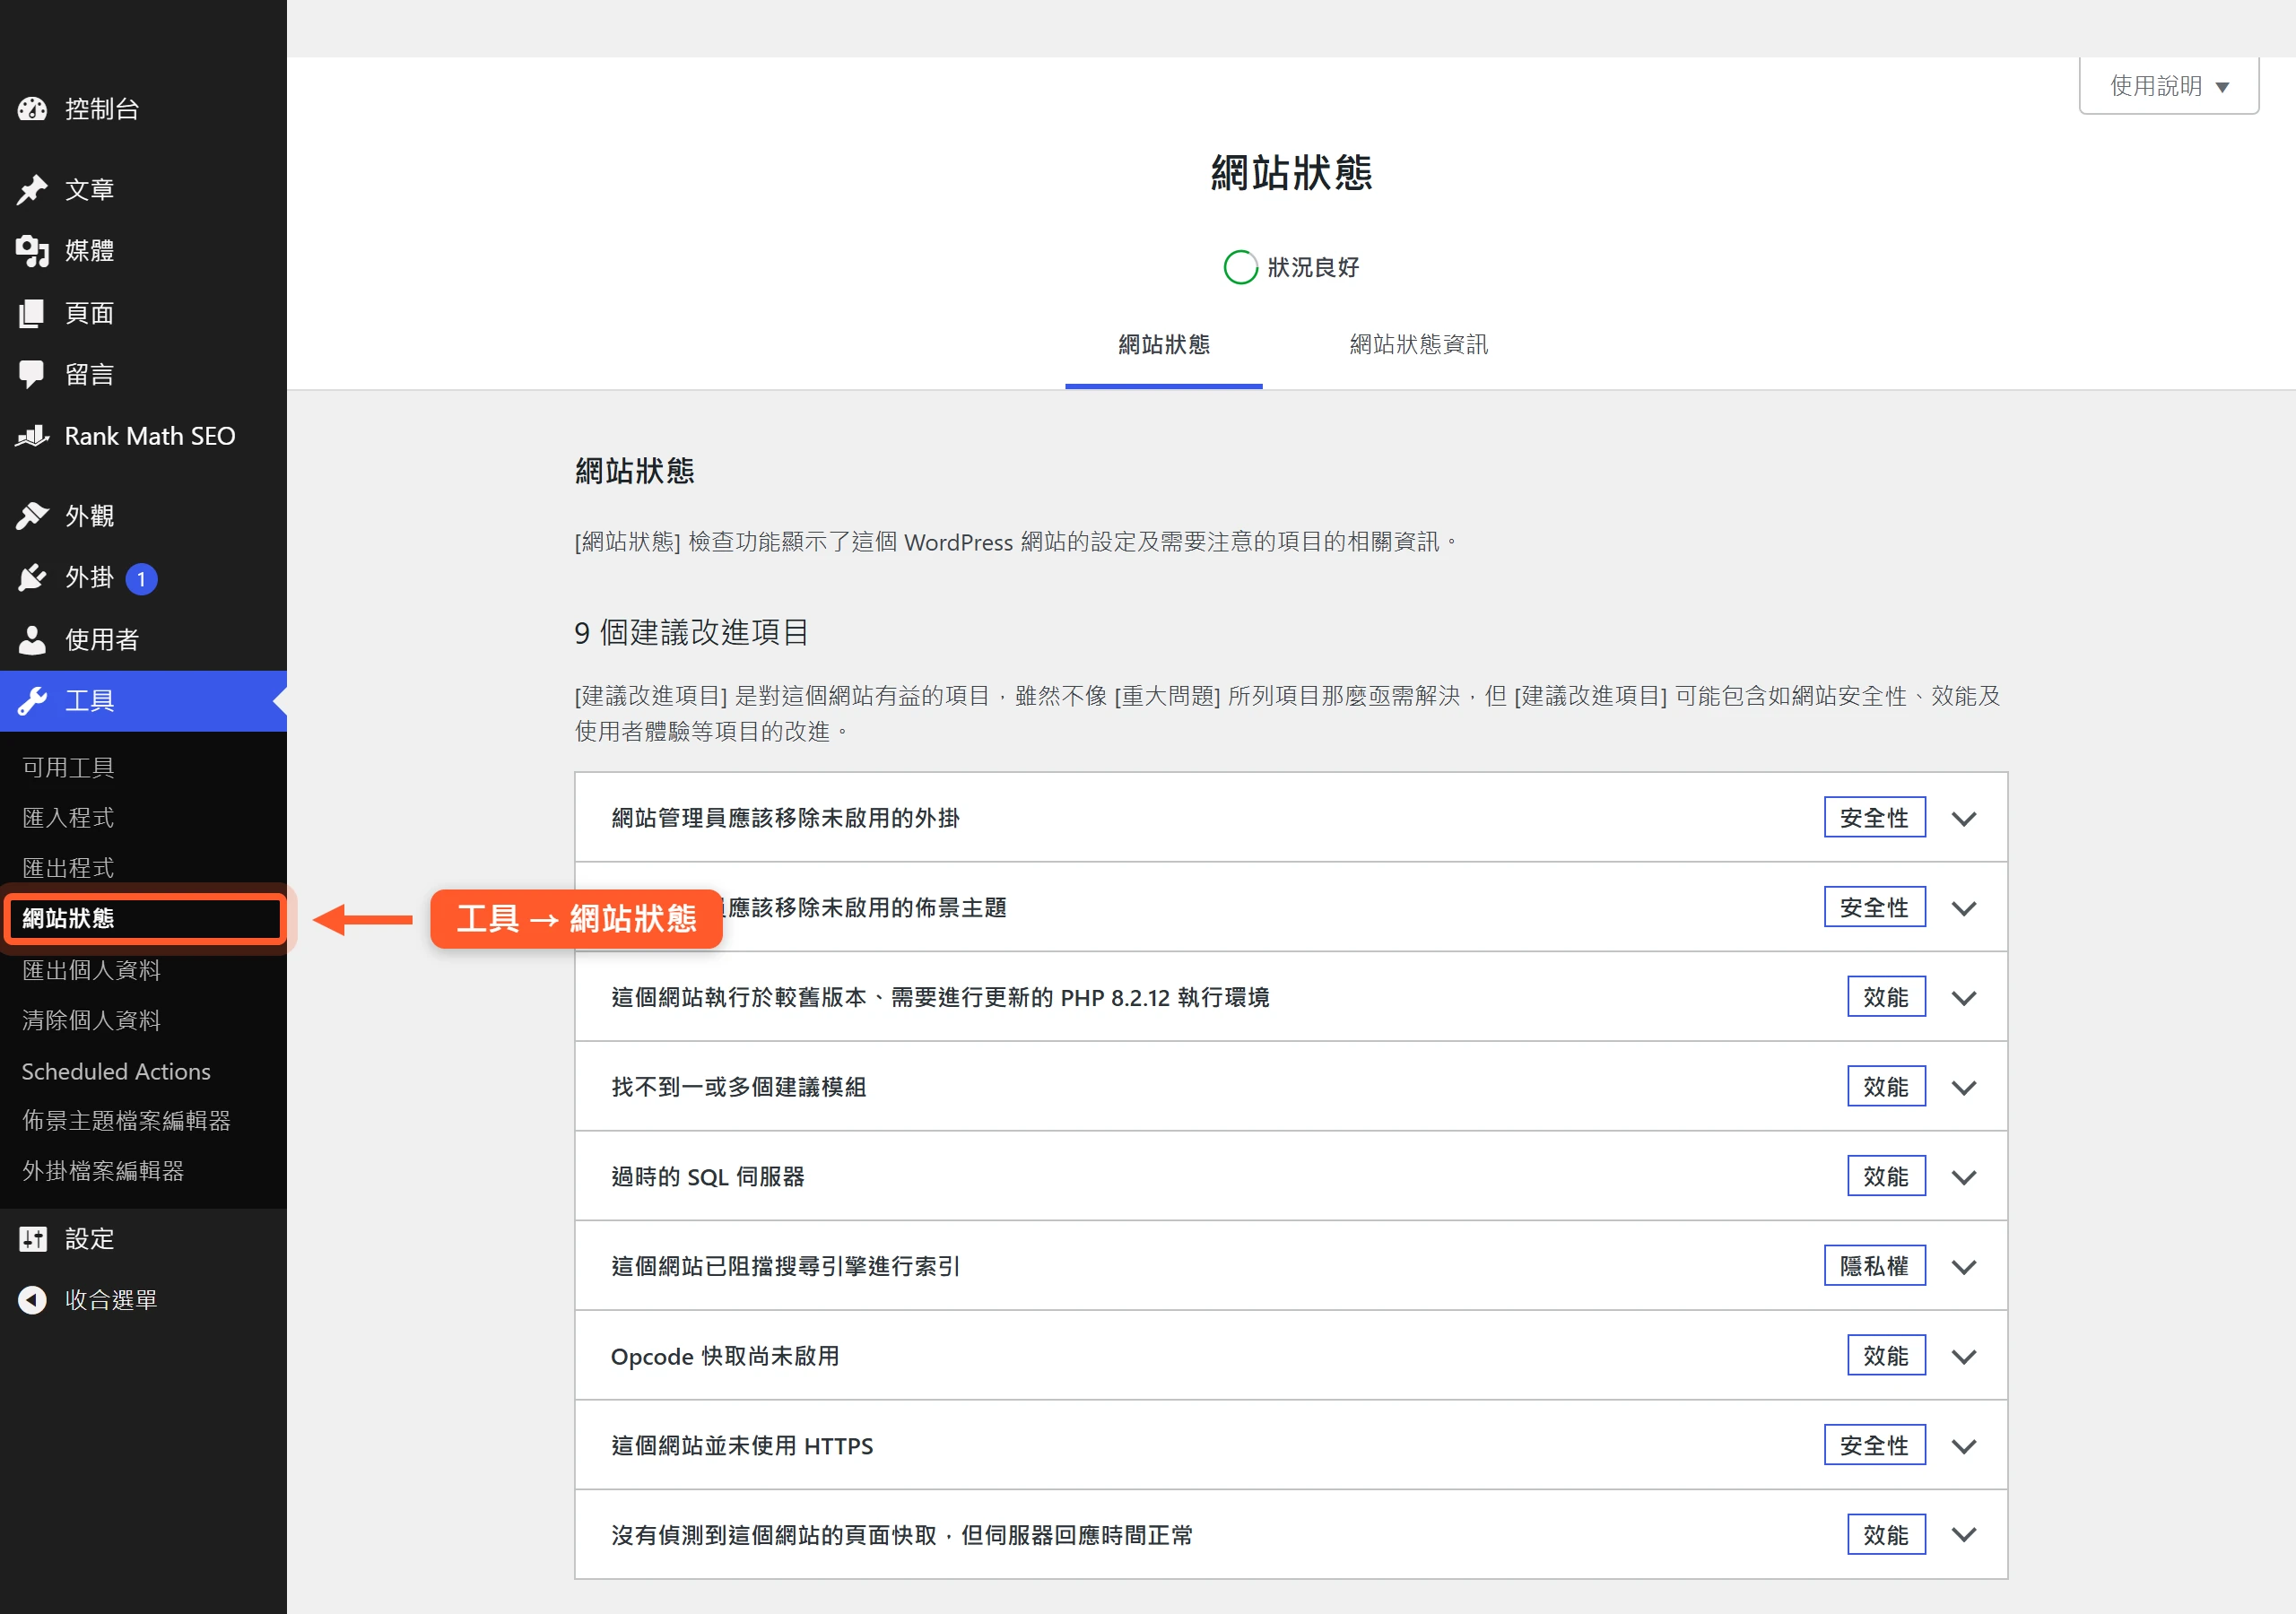Open the 留言 menu item
This screenshot has width=2296, height=1614.
[143, 375]
